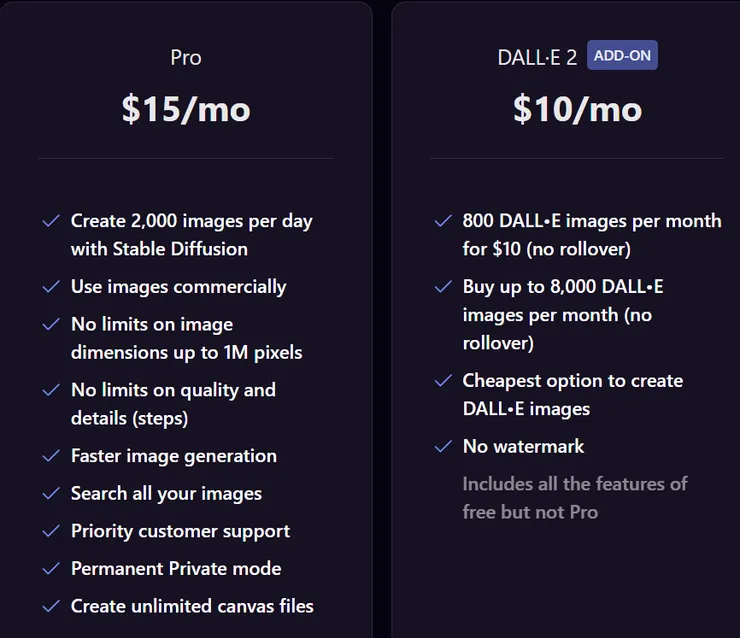Click the ADD-ON badge next to DALL·E 2
Image resolution: width=740 pixels, height=638 pixels.
click(622, 56)
